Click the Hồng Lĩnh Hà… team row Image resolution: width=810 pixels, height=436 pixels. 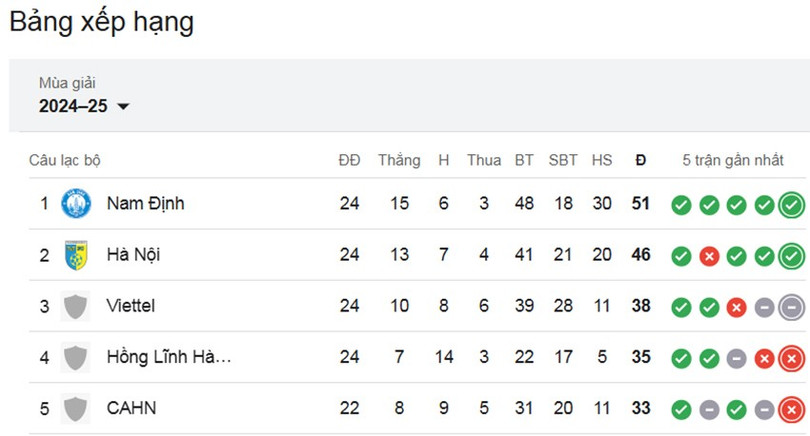pos(416,357)
